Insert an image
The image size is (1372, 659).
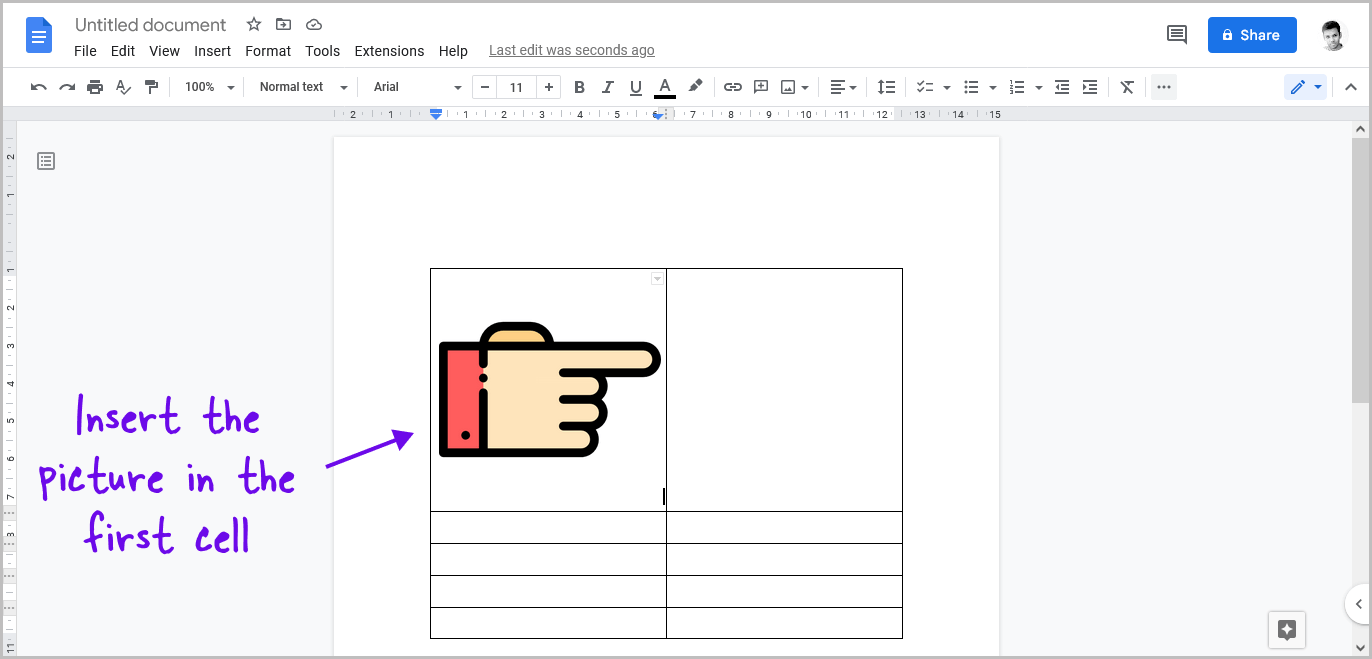point(788,87)
